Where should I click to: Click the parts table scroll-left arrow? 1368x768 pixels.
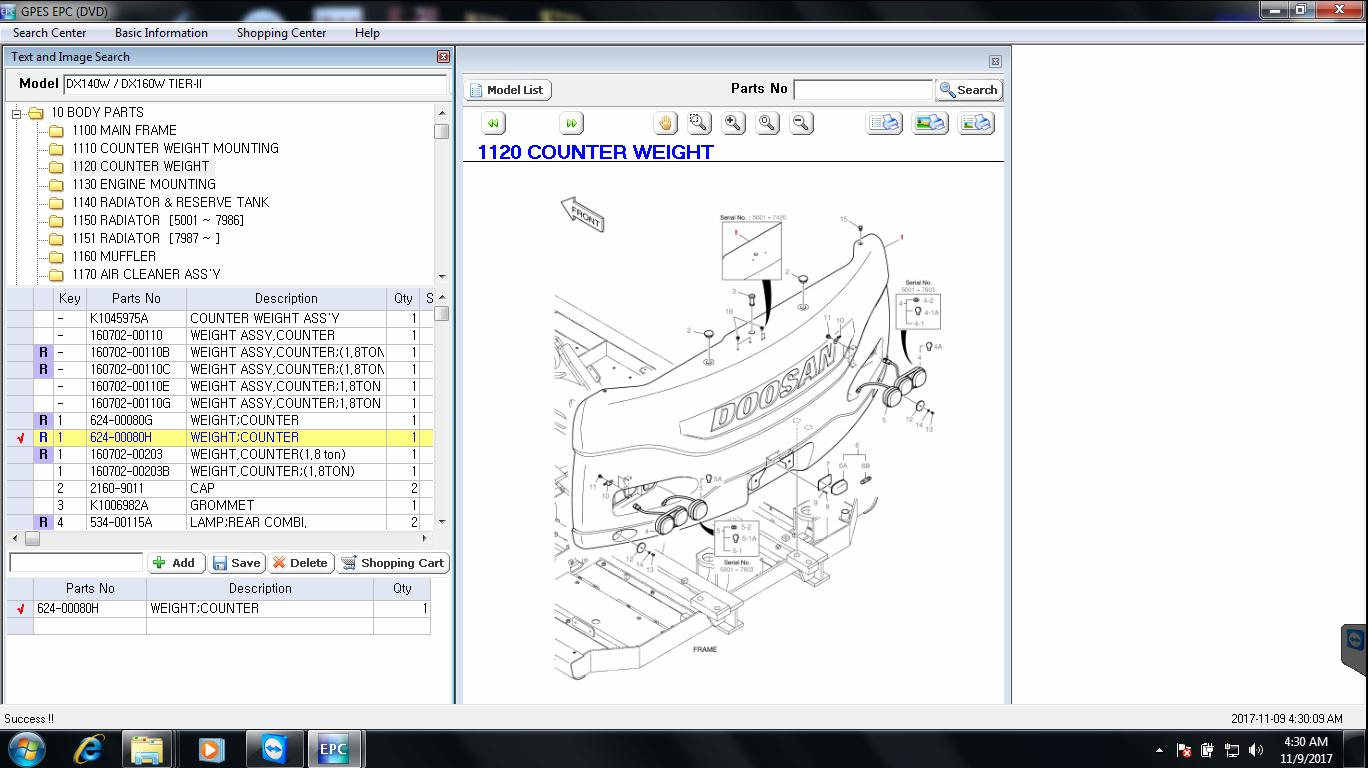pos(15,538)
